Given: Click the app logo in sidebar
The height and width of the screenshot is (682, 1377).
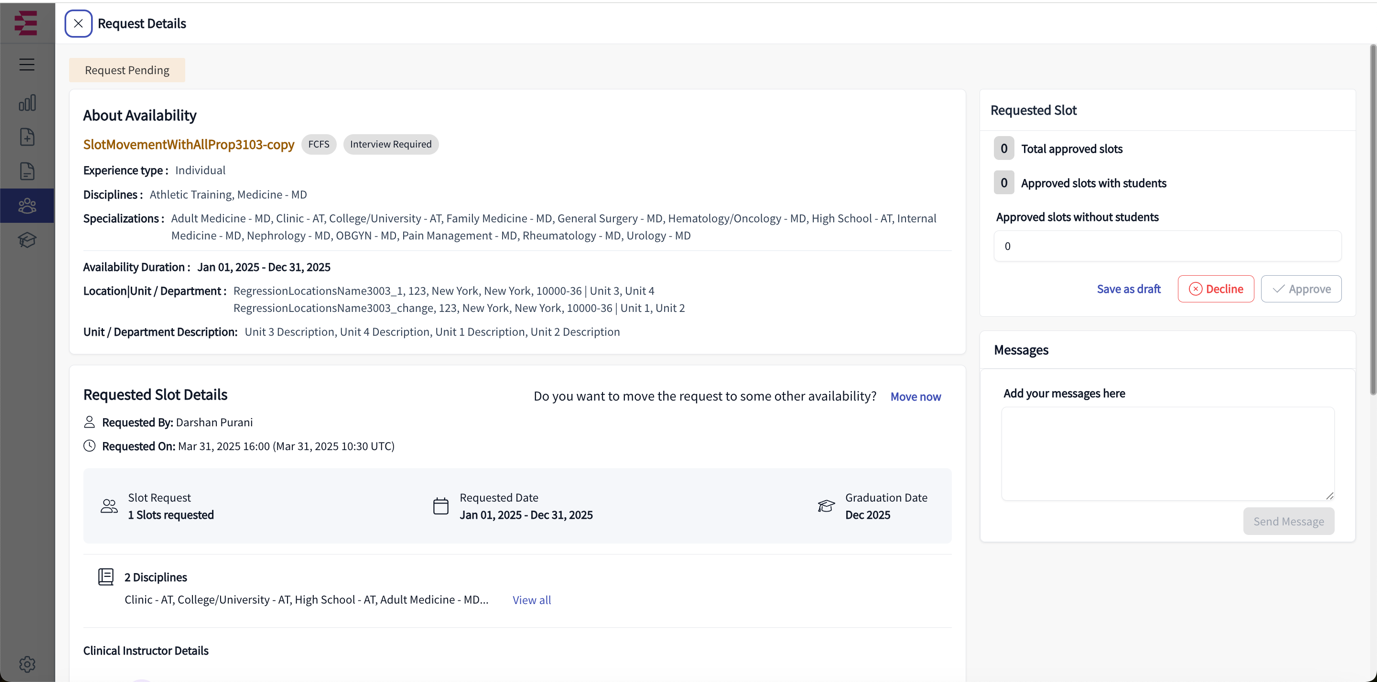Looking at the screenshot, I should (26, 23).
